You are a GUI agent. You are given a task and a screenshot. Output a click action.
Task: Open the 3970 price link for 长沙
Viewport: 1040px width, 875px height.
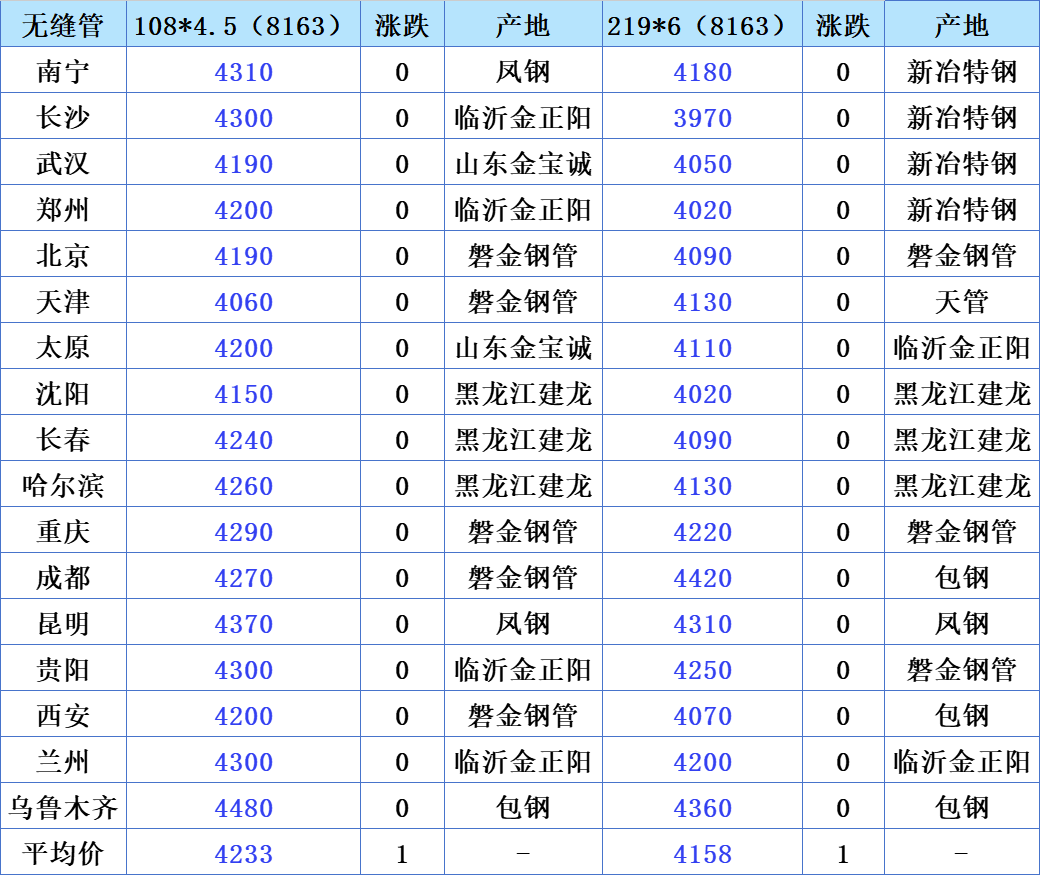(x=702, y=118)
